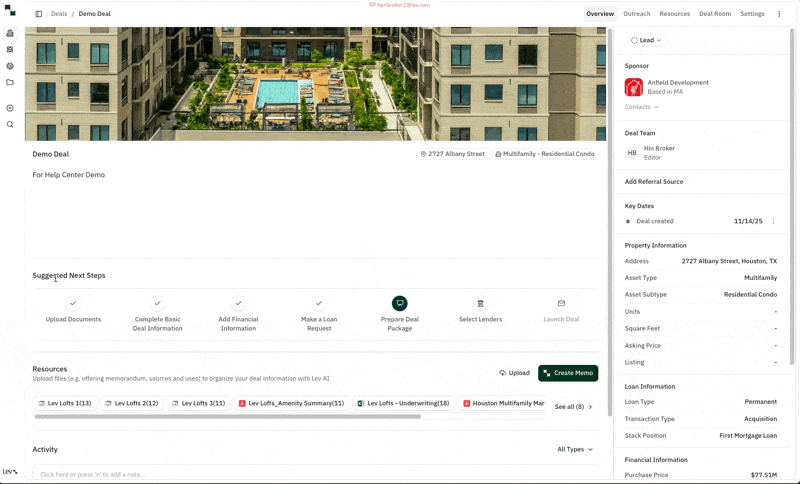
Task: Open search with the magnifier icon
Action: tap(10, 125)
